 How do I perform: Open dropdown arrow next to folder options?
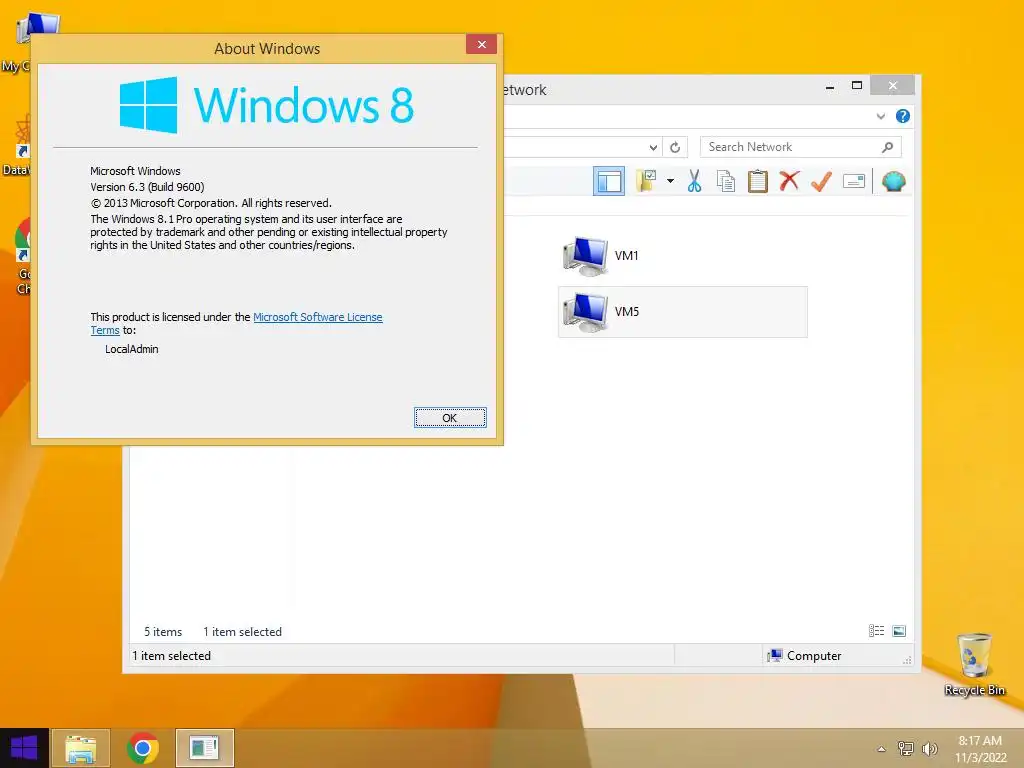tap(670, 181)
